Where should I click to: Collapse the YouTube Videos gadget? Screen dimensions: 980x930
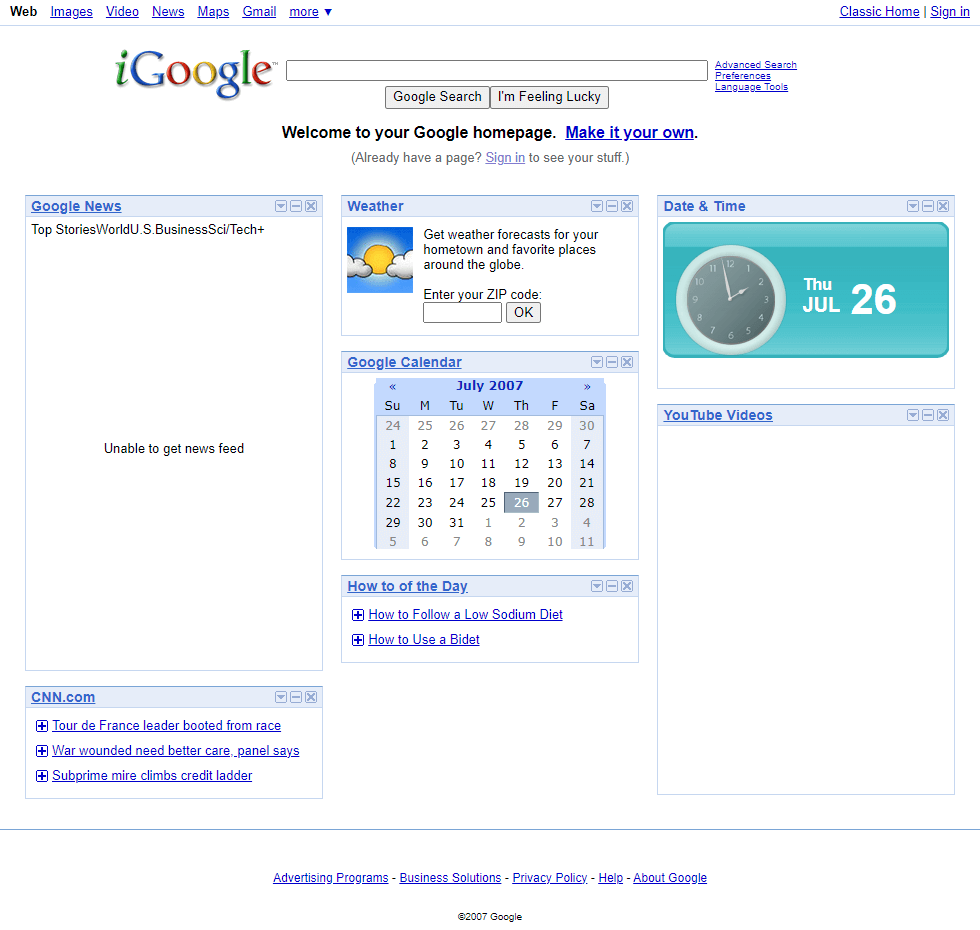pos(928,415)
